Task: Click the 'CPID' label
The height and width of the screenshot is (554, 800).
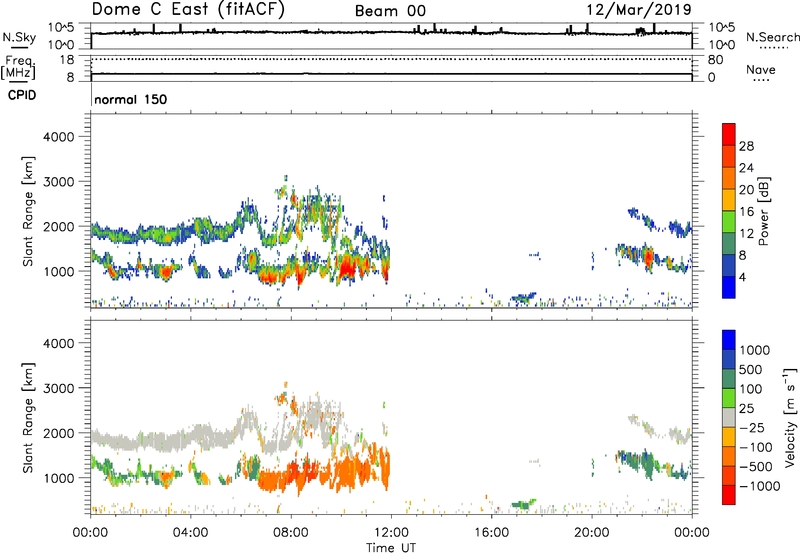Action: [x=22, y=95]
